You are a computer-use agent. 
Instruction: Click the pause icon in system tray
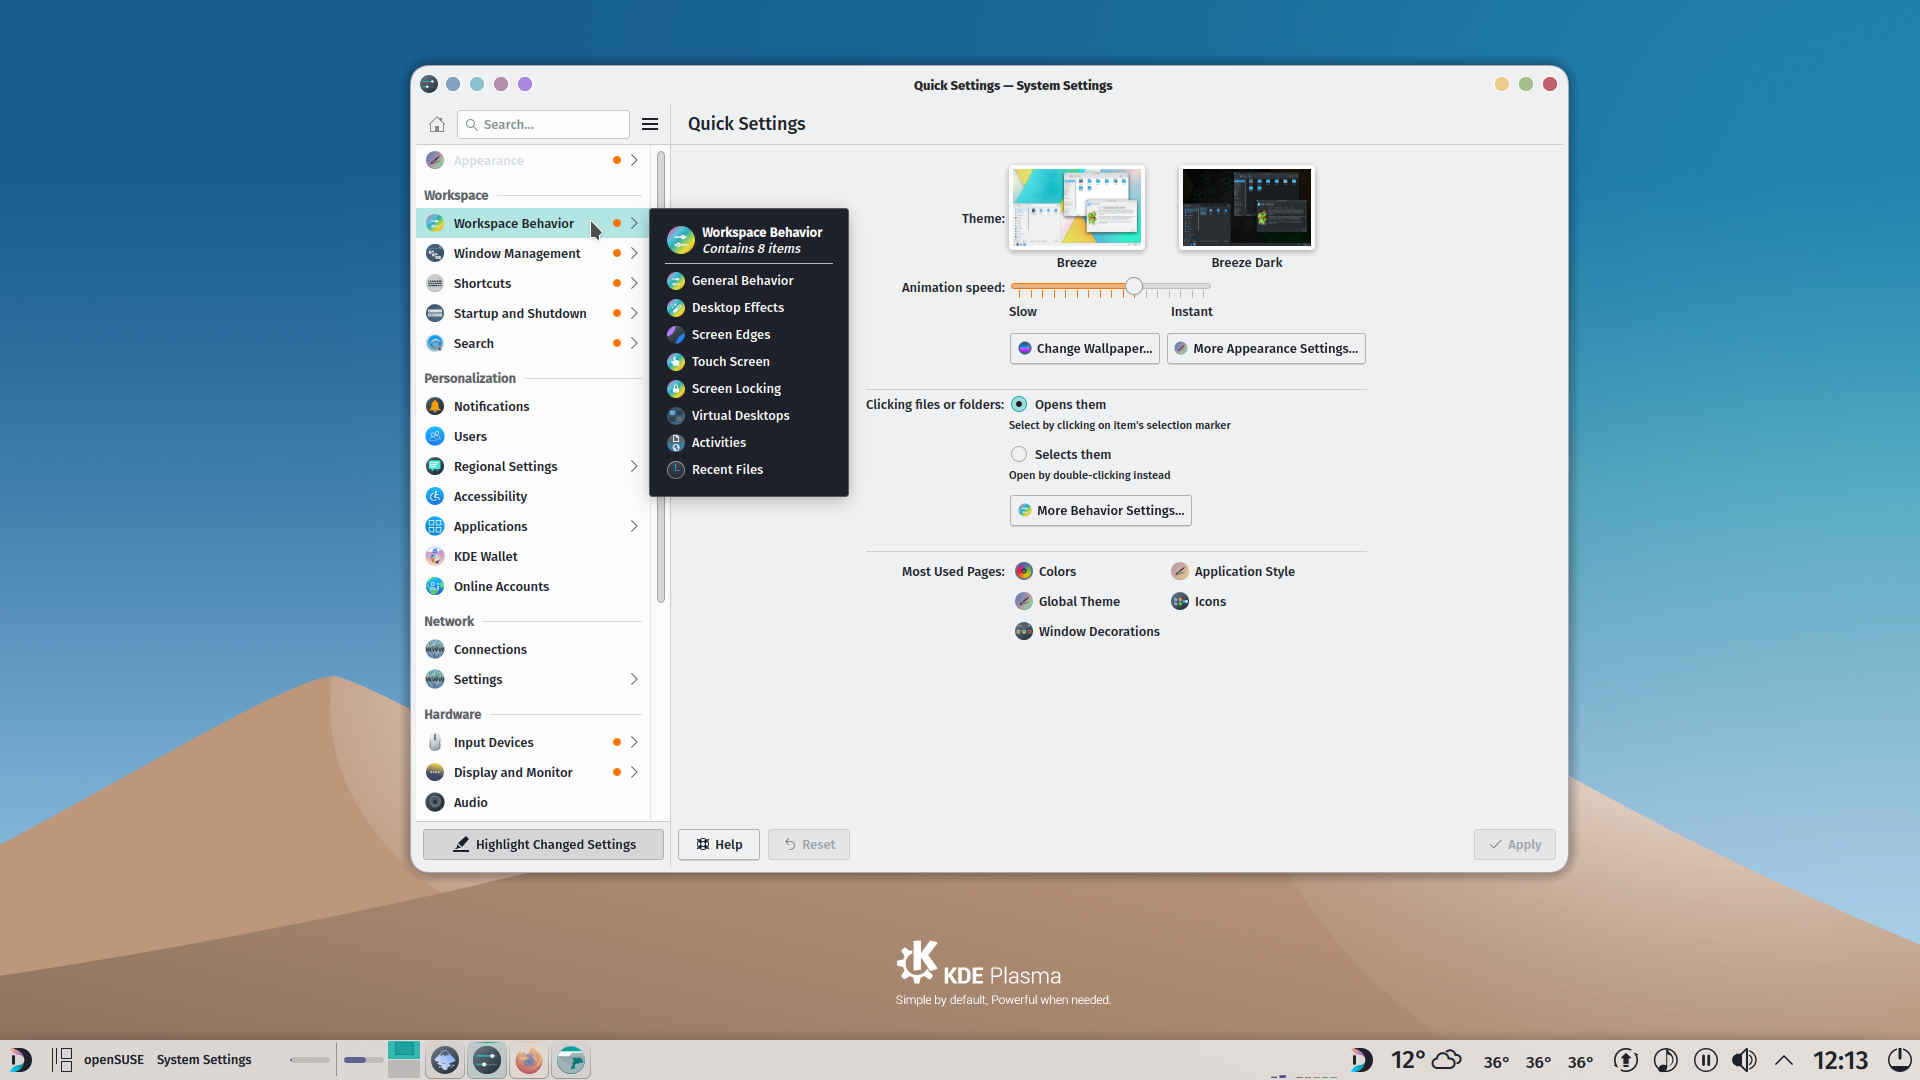1706,1060
